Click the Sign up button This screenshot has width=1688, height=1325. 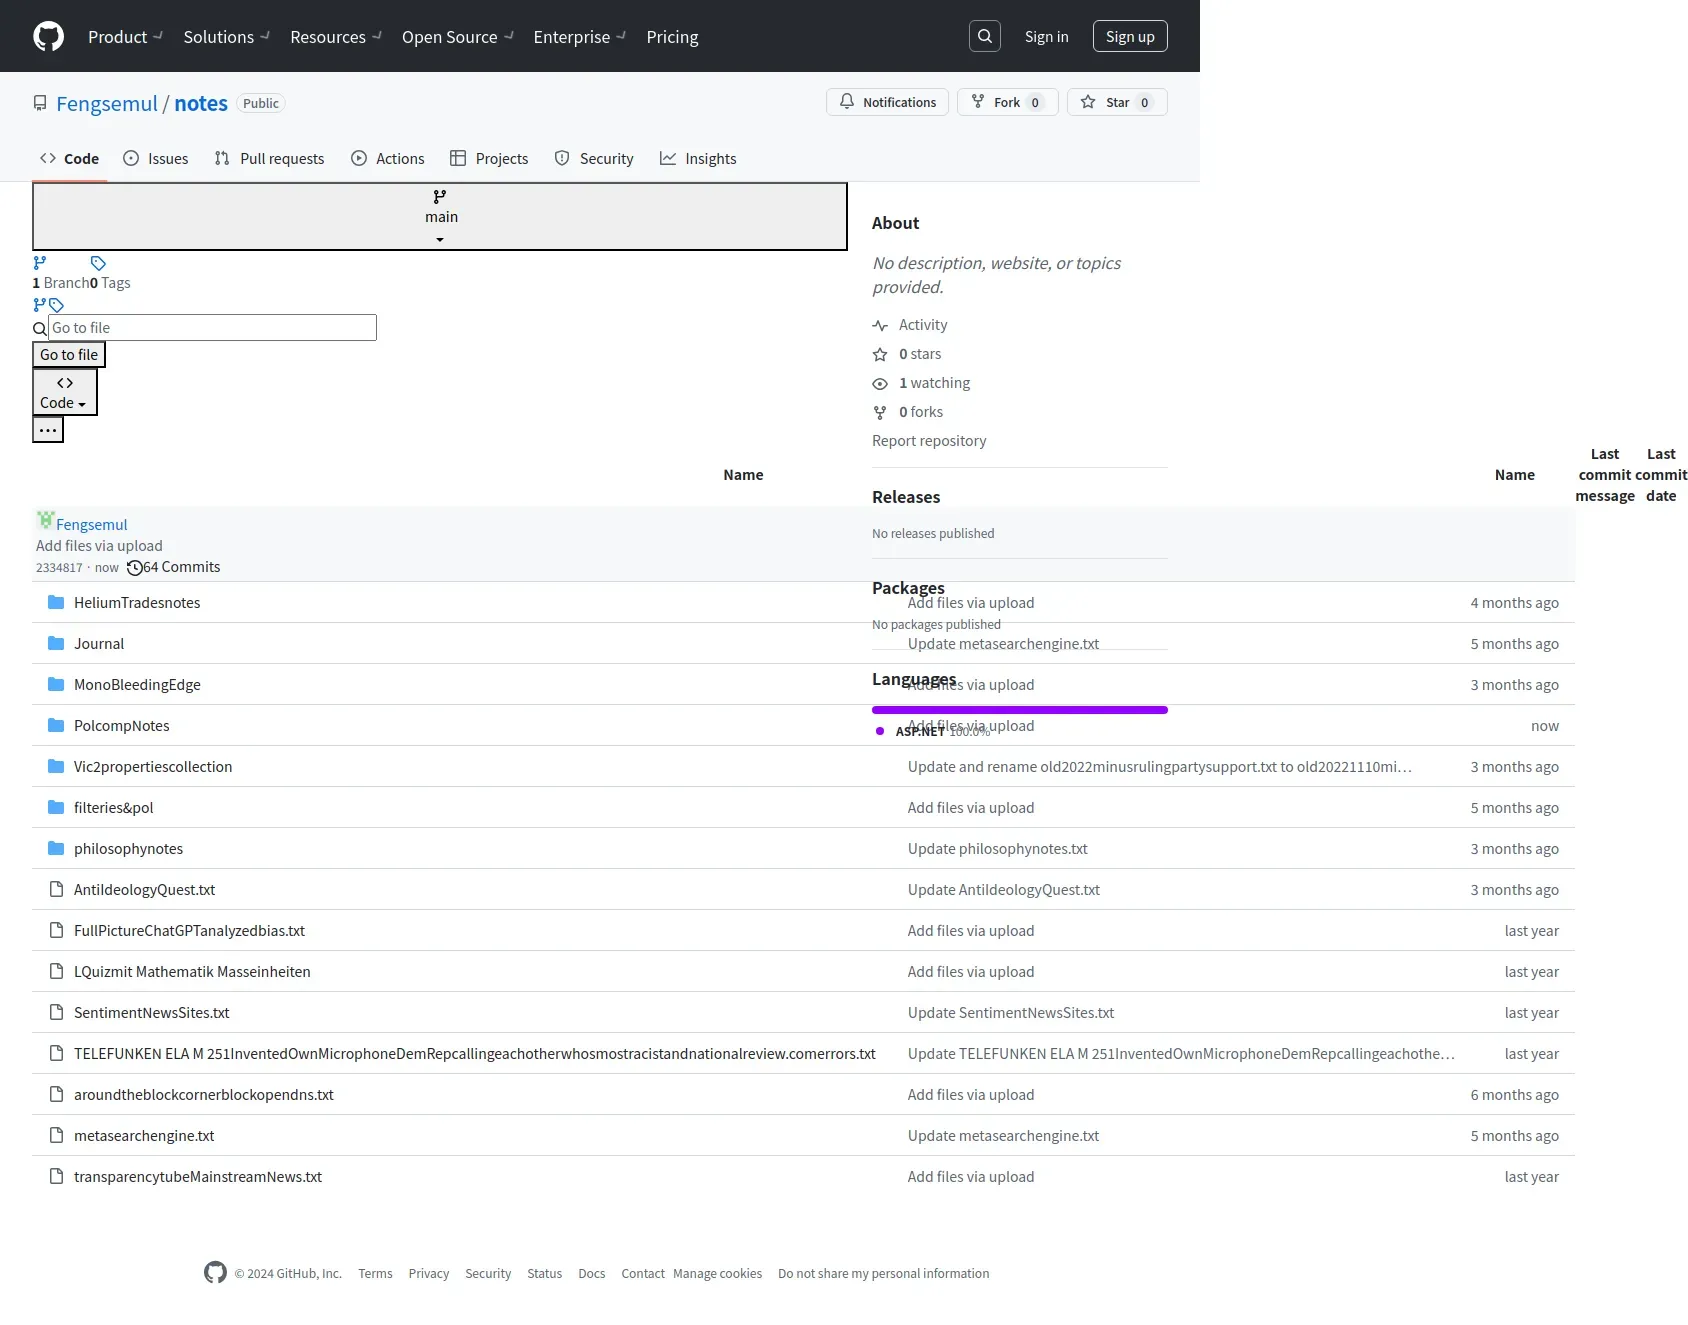pos(1130,36)
